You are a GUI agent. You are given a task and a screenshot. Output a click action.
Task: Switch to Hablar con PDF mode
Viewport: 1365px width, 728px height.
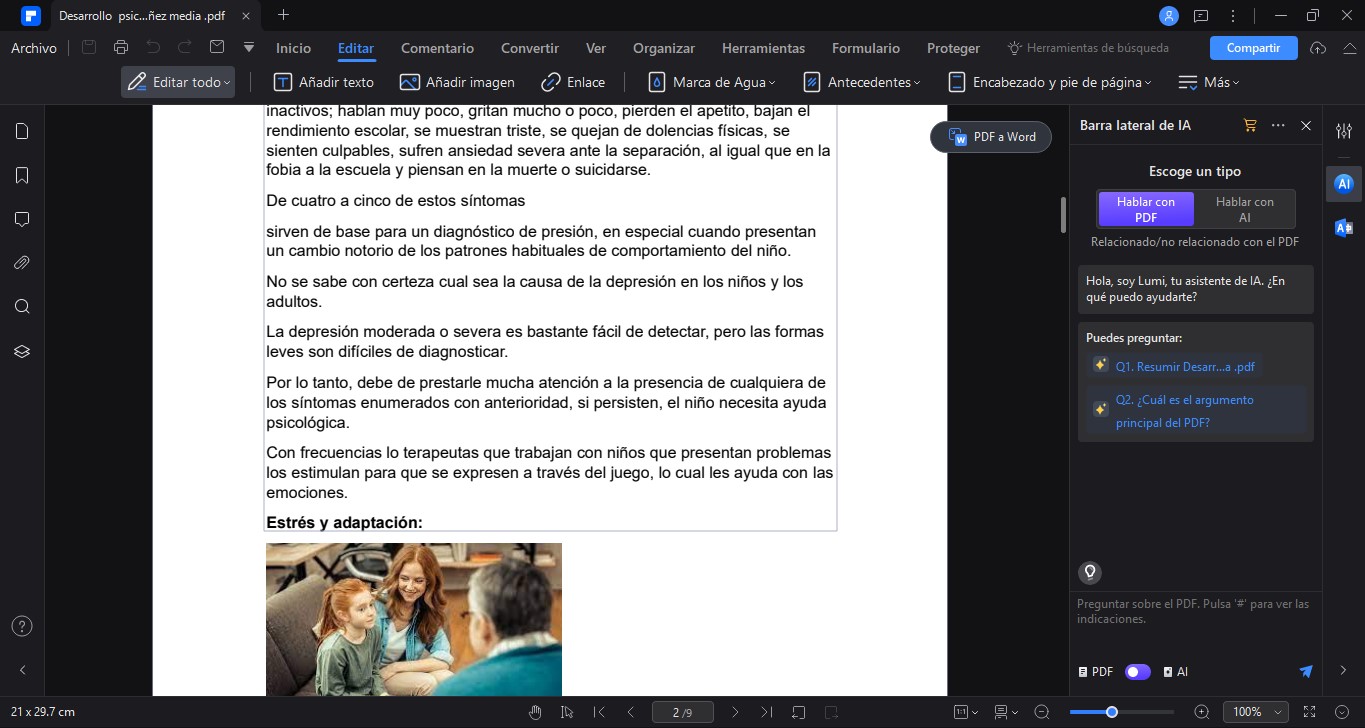(1145, 210)
